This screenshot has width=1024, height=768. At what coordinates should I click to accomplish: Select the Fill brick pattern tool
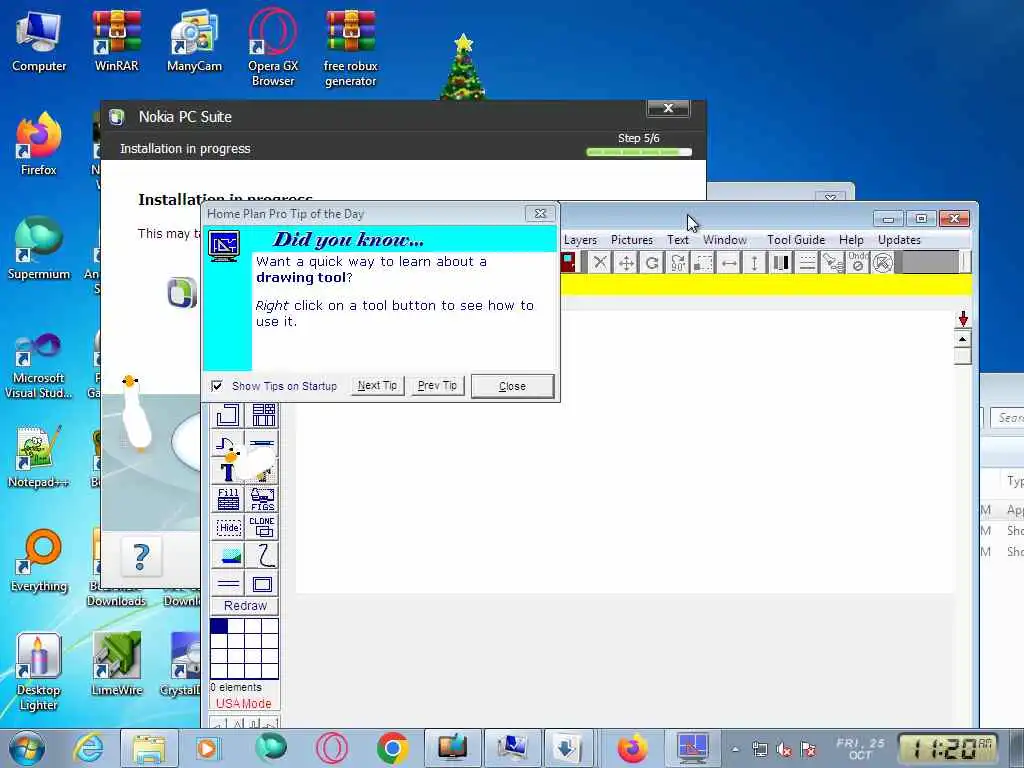(228, 499)
